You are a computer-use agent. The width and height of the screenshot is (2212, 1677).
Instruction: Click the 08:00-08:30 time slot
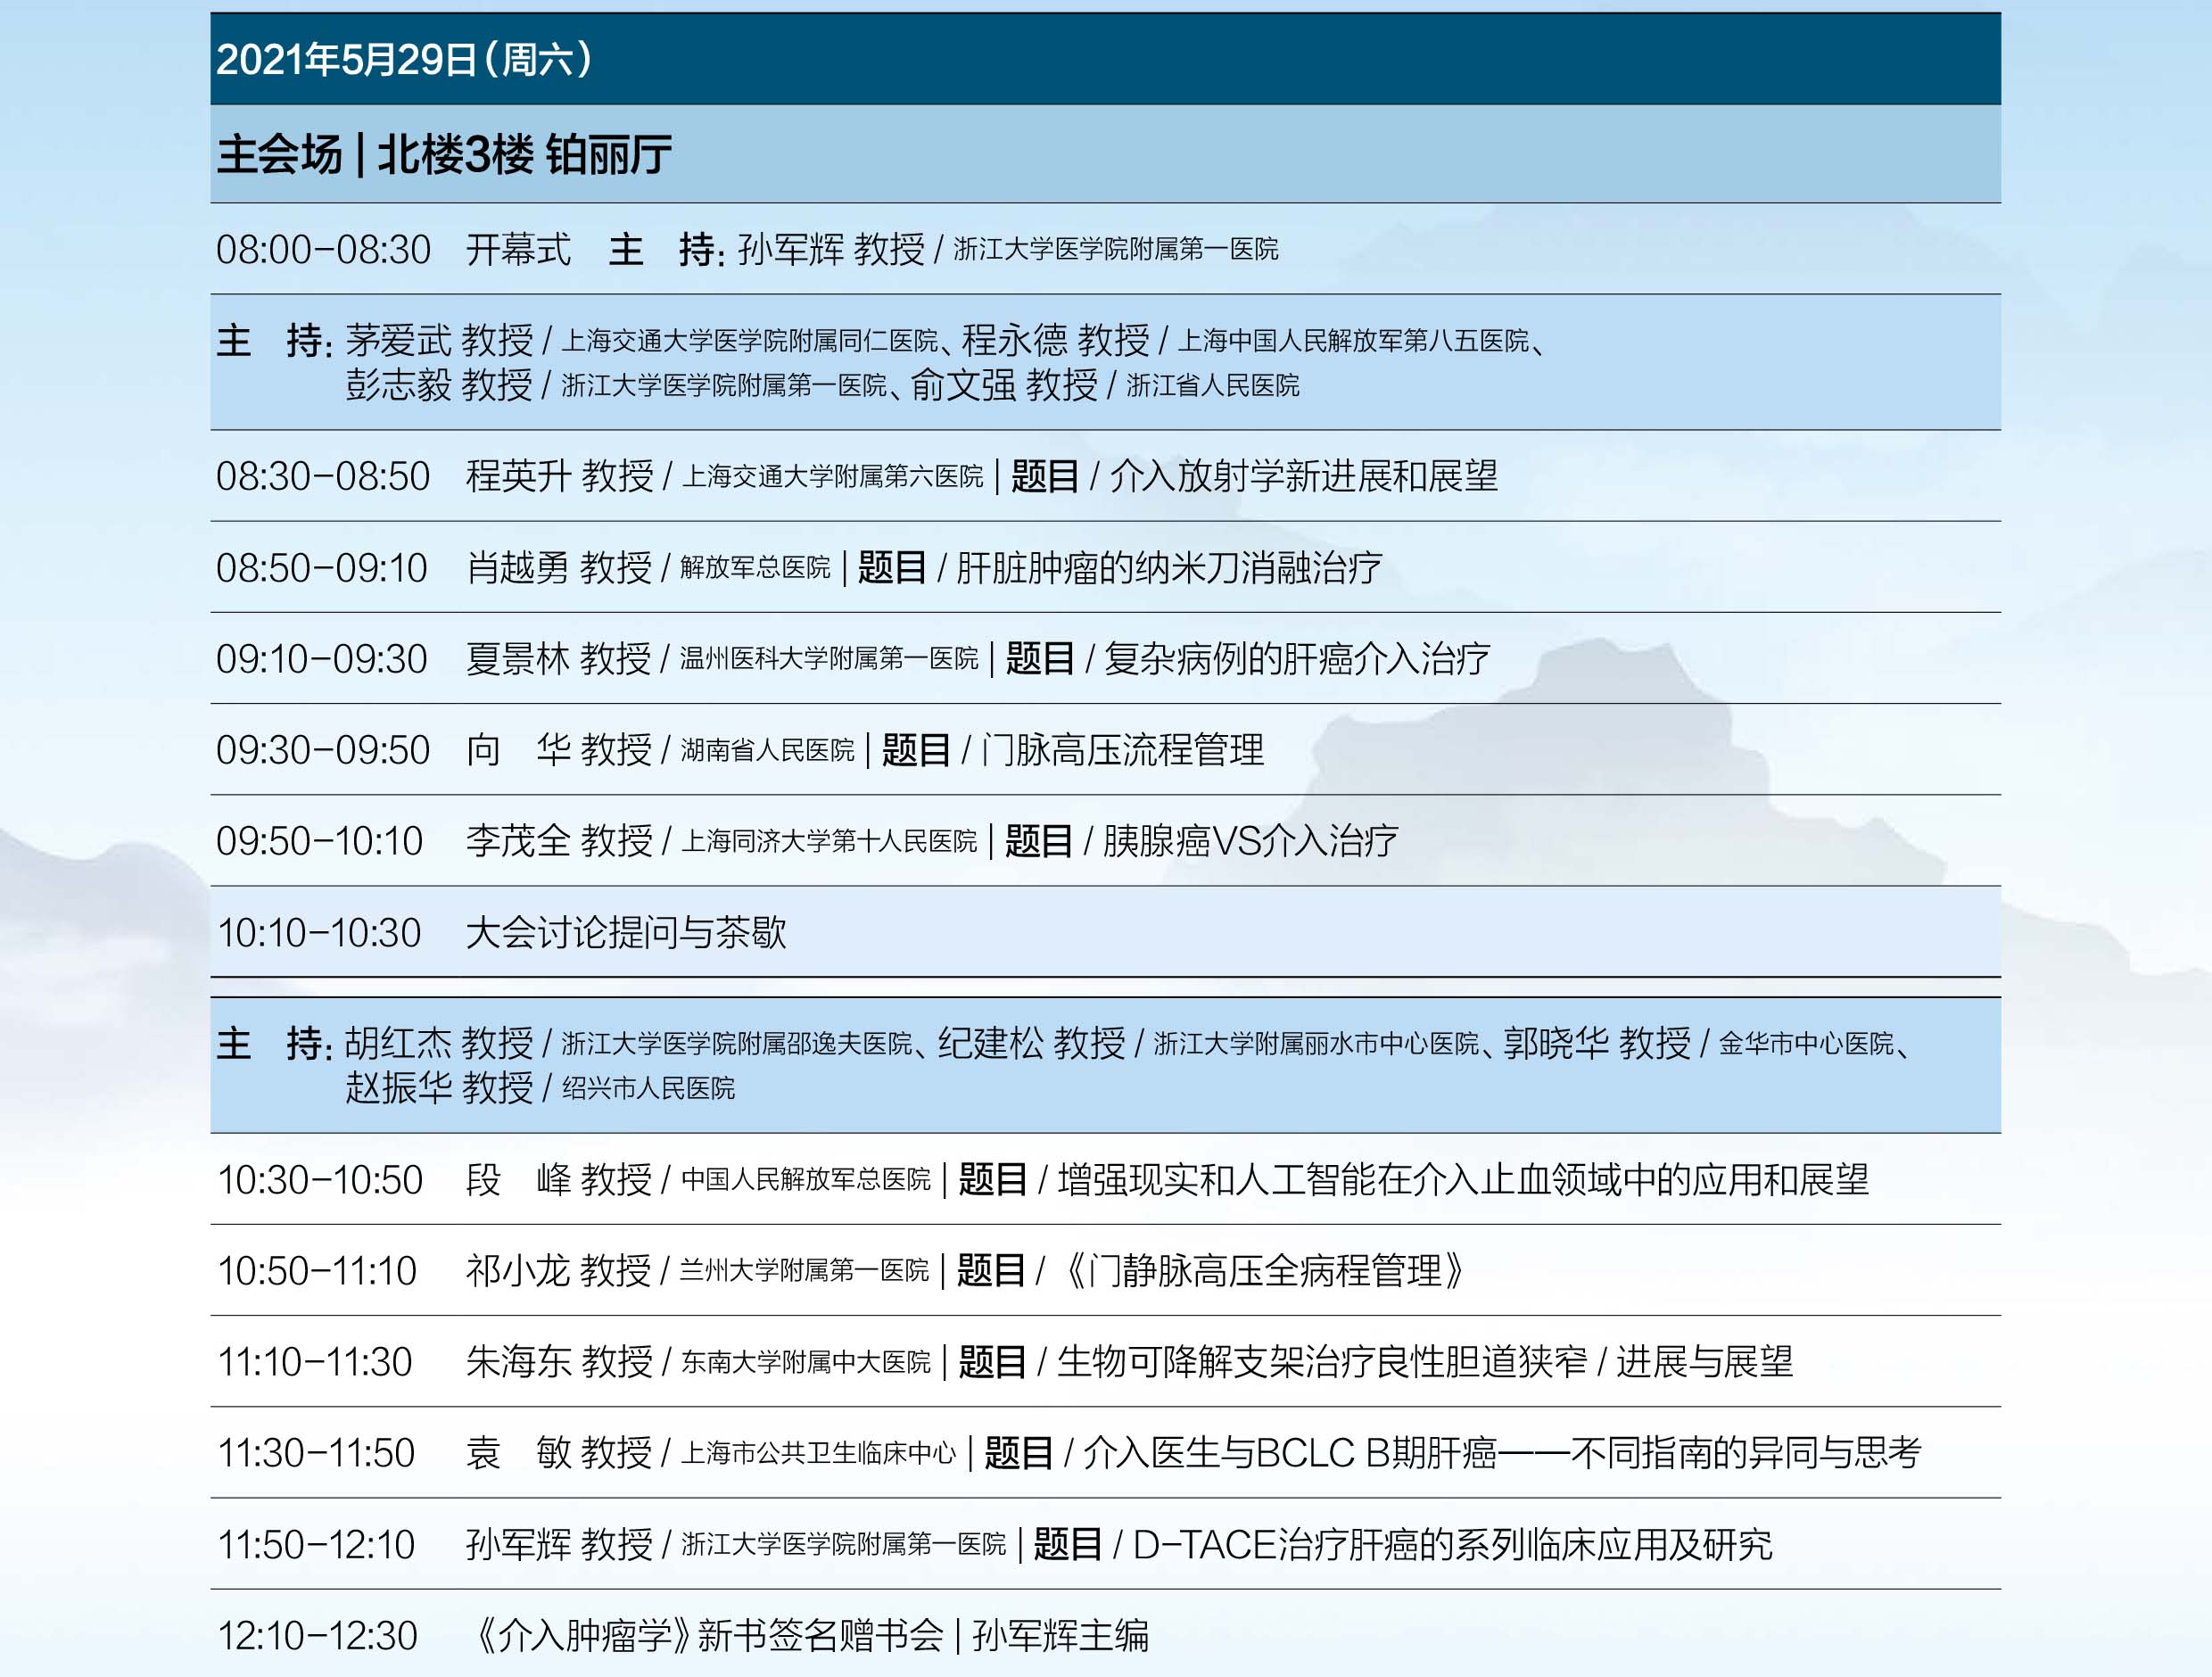tap(323, 249)
